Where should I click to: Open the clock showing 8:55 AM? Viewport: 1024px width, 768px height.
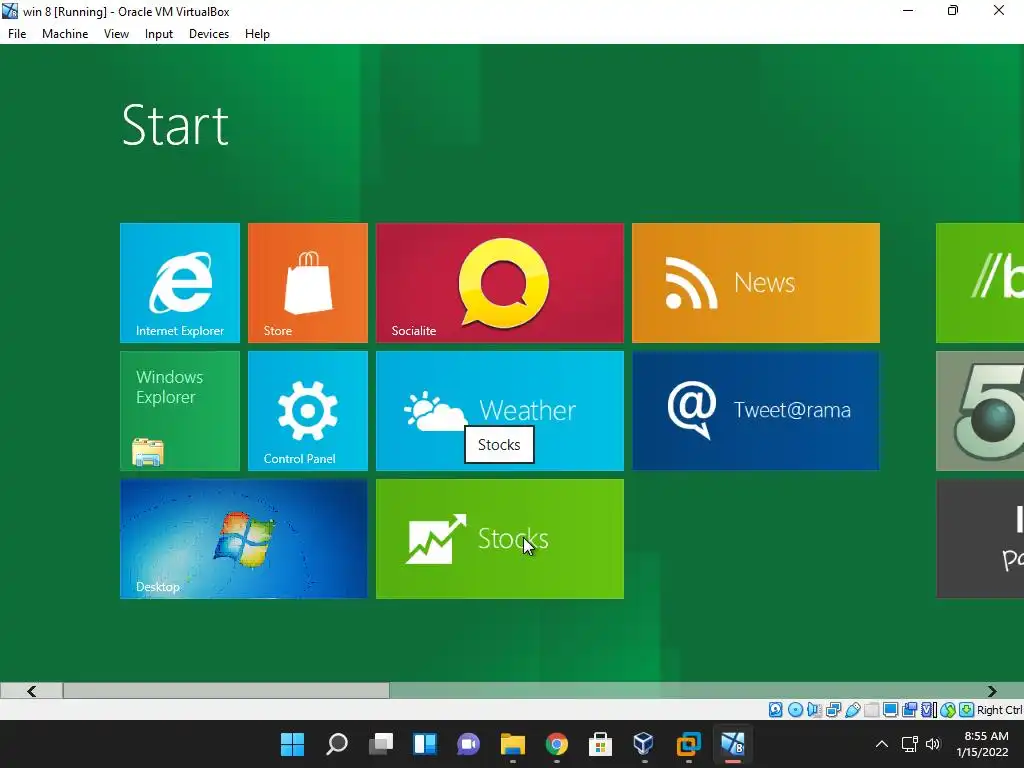click(x=982, y=744)
